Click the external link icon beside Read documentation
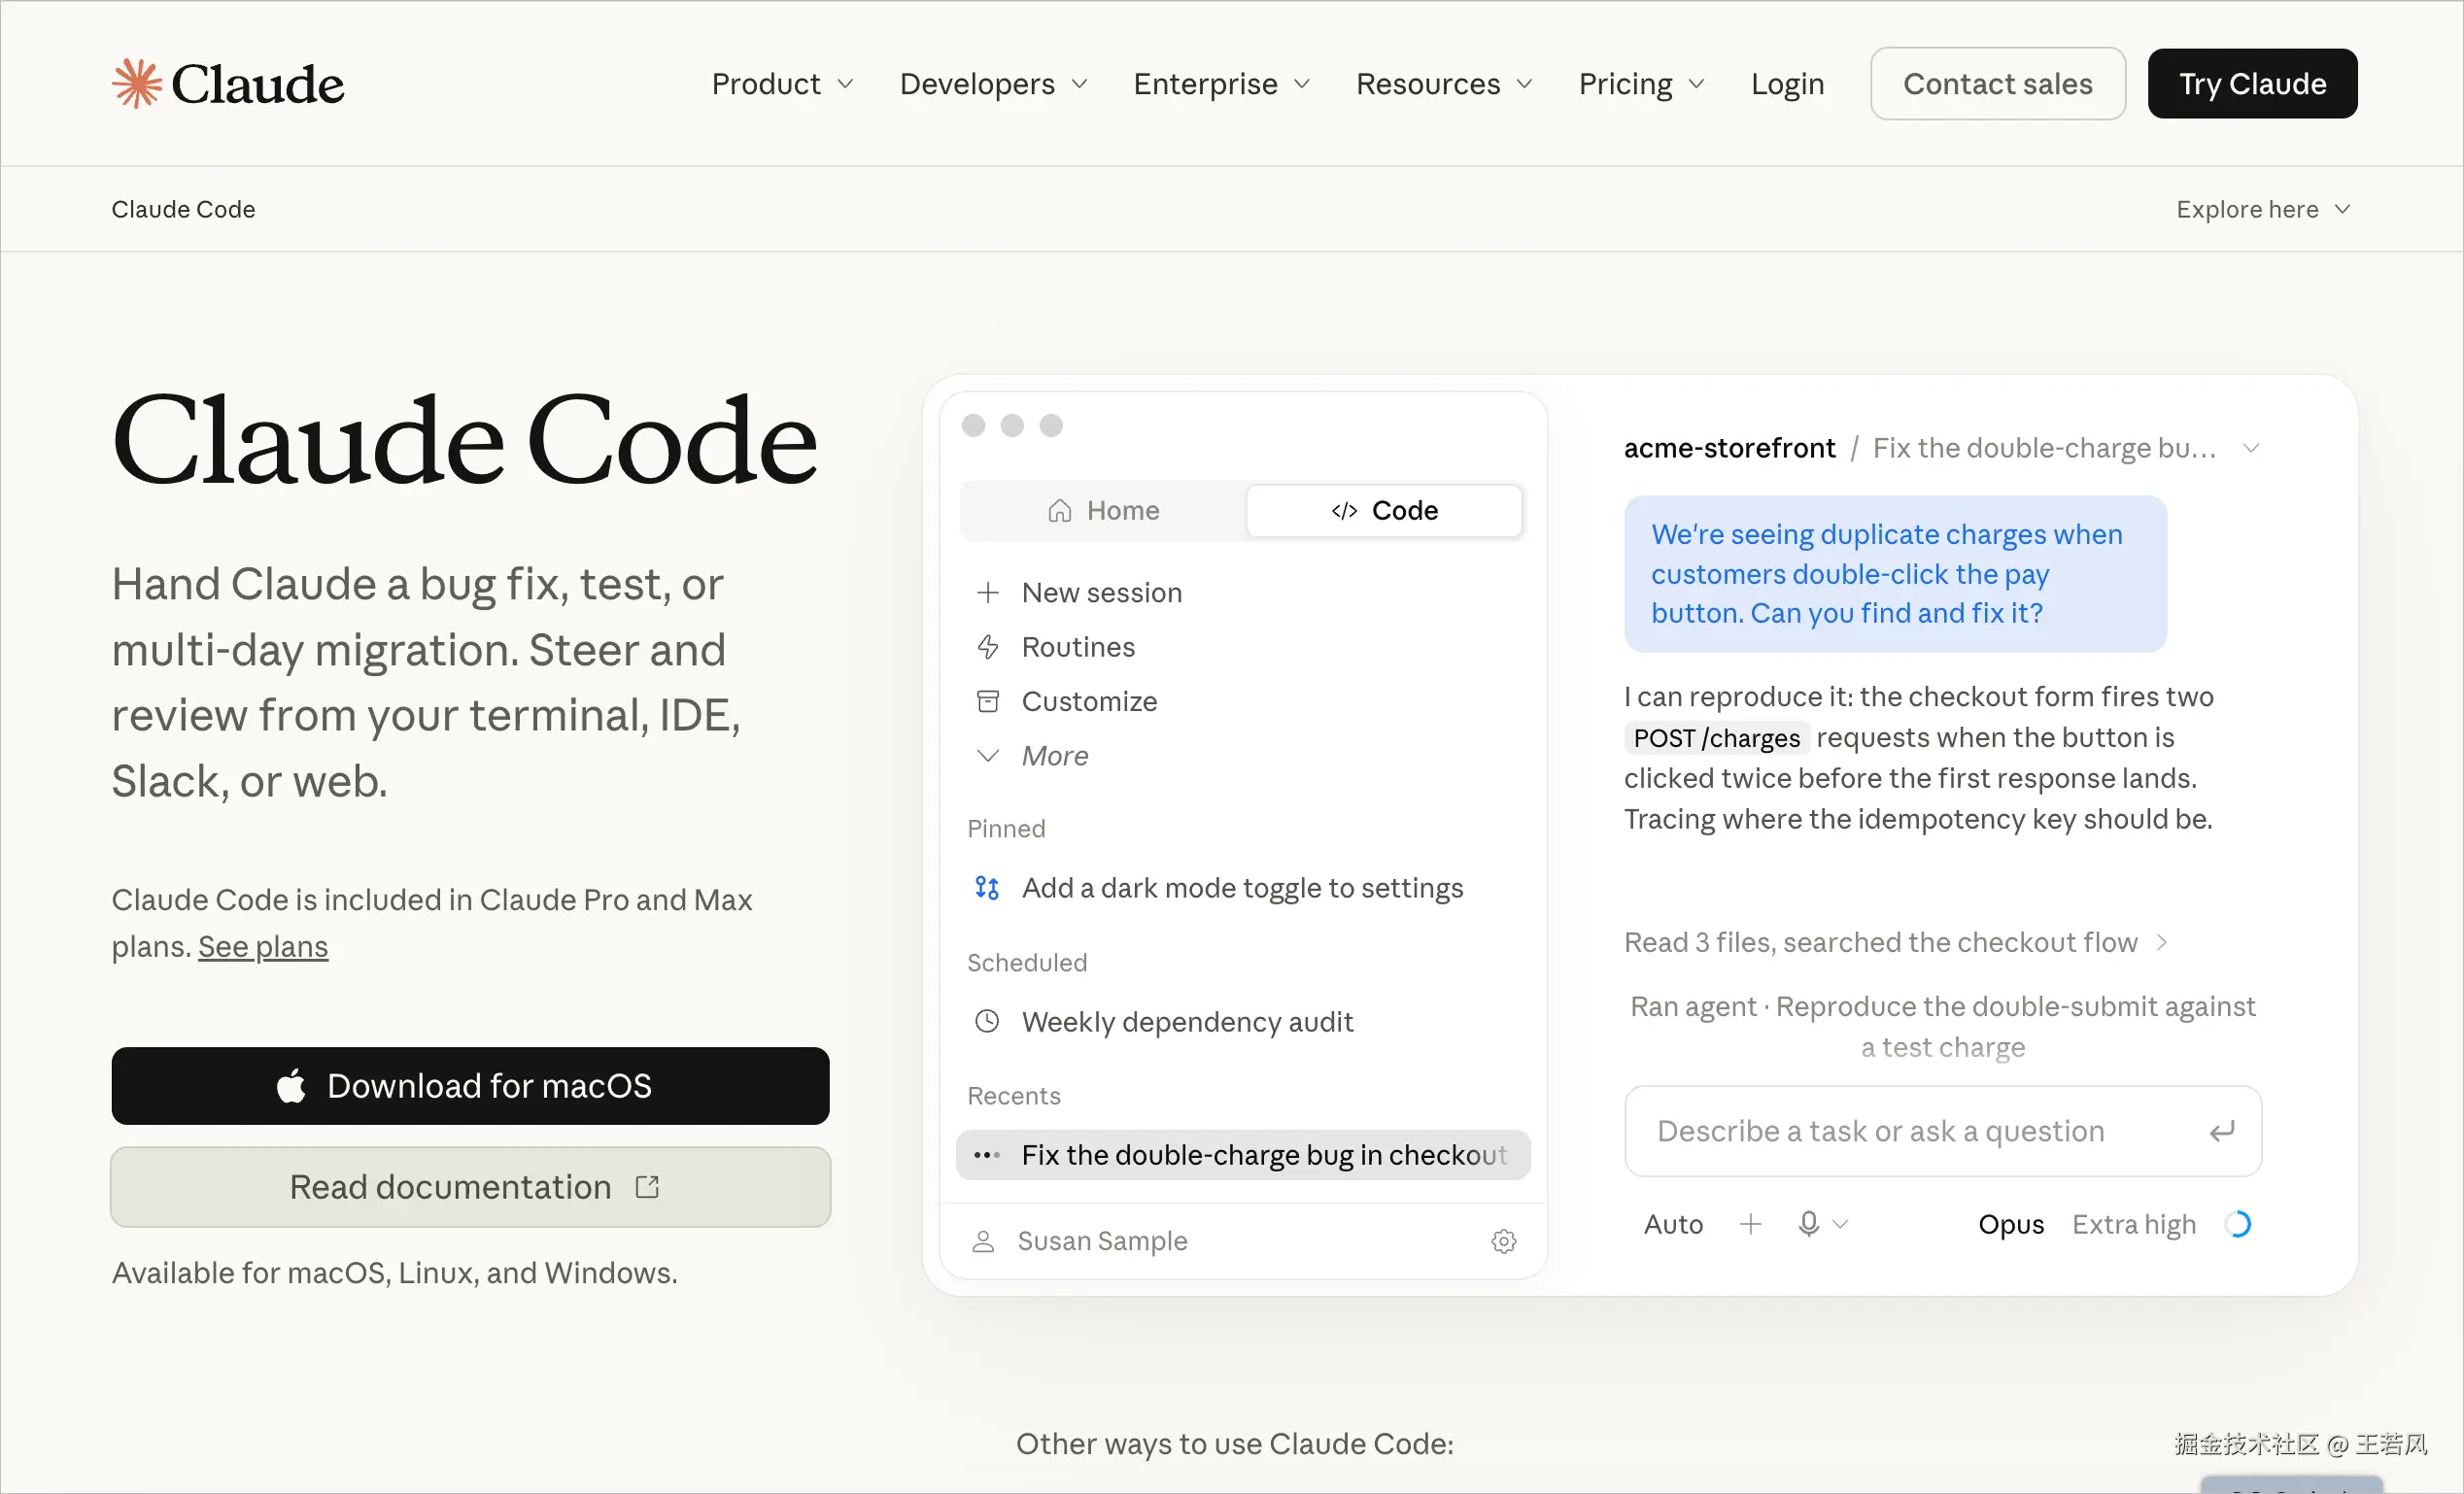This screenshot has width=2464, height=1494. [x=647, y=1186]
